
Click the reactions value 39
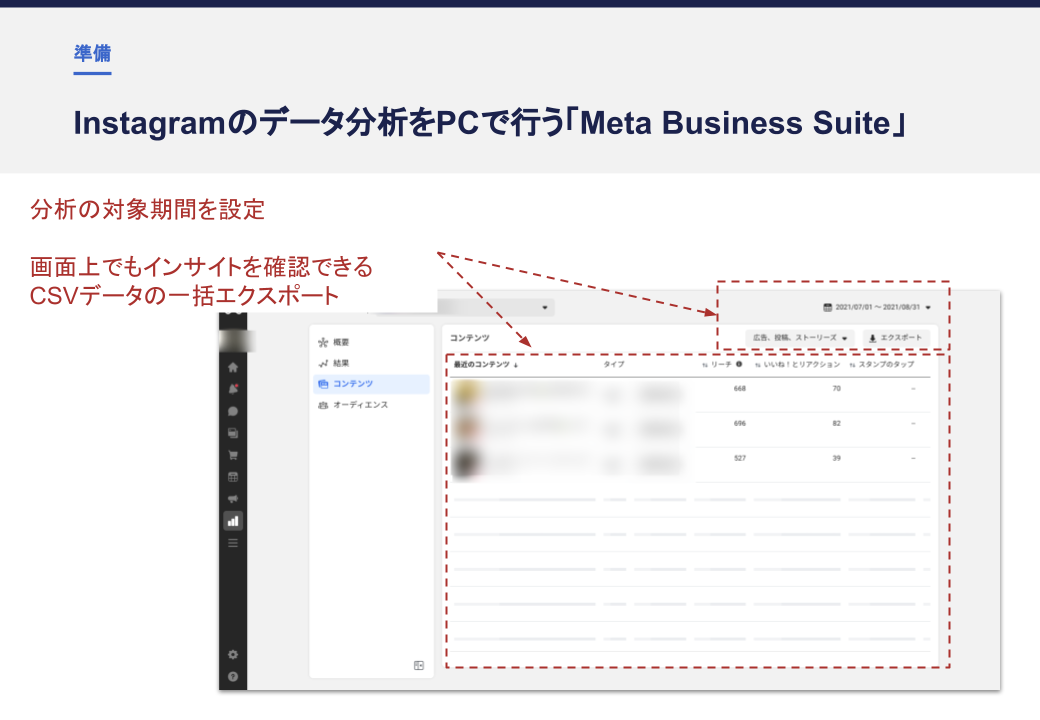pyautogui.click(x=836, y=458)
